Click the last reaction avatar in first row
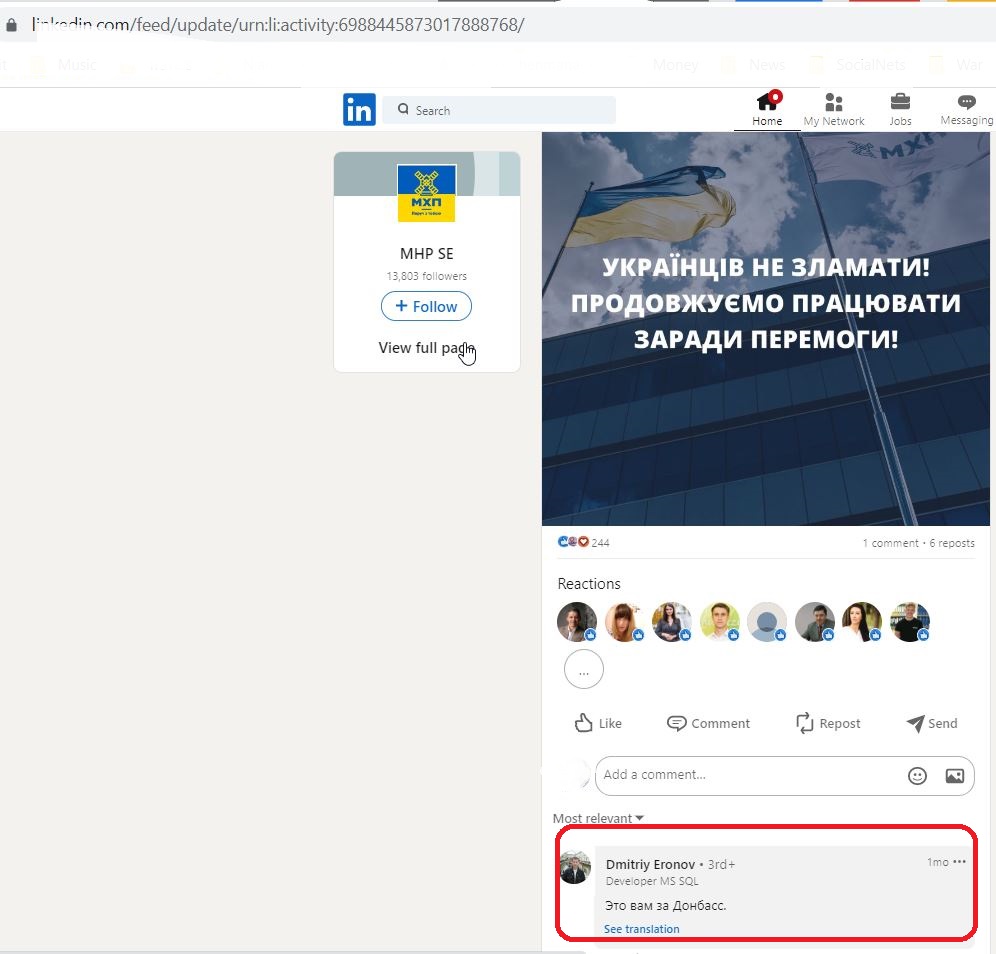The image size is (996, 954). pyautogui.click(x=910, y=622)
